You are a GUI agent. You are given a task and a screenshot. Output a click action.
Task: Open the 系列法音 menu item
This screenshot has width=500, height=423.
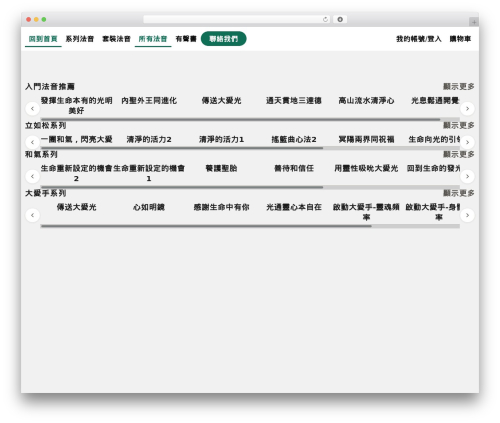[80, 39]
